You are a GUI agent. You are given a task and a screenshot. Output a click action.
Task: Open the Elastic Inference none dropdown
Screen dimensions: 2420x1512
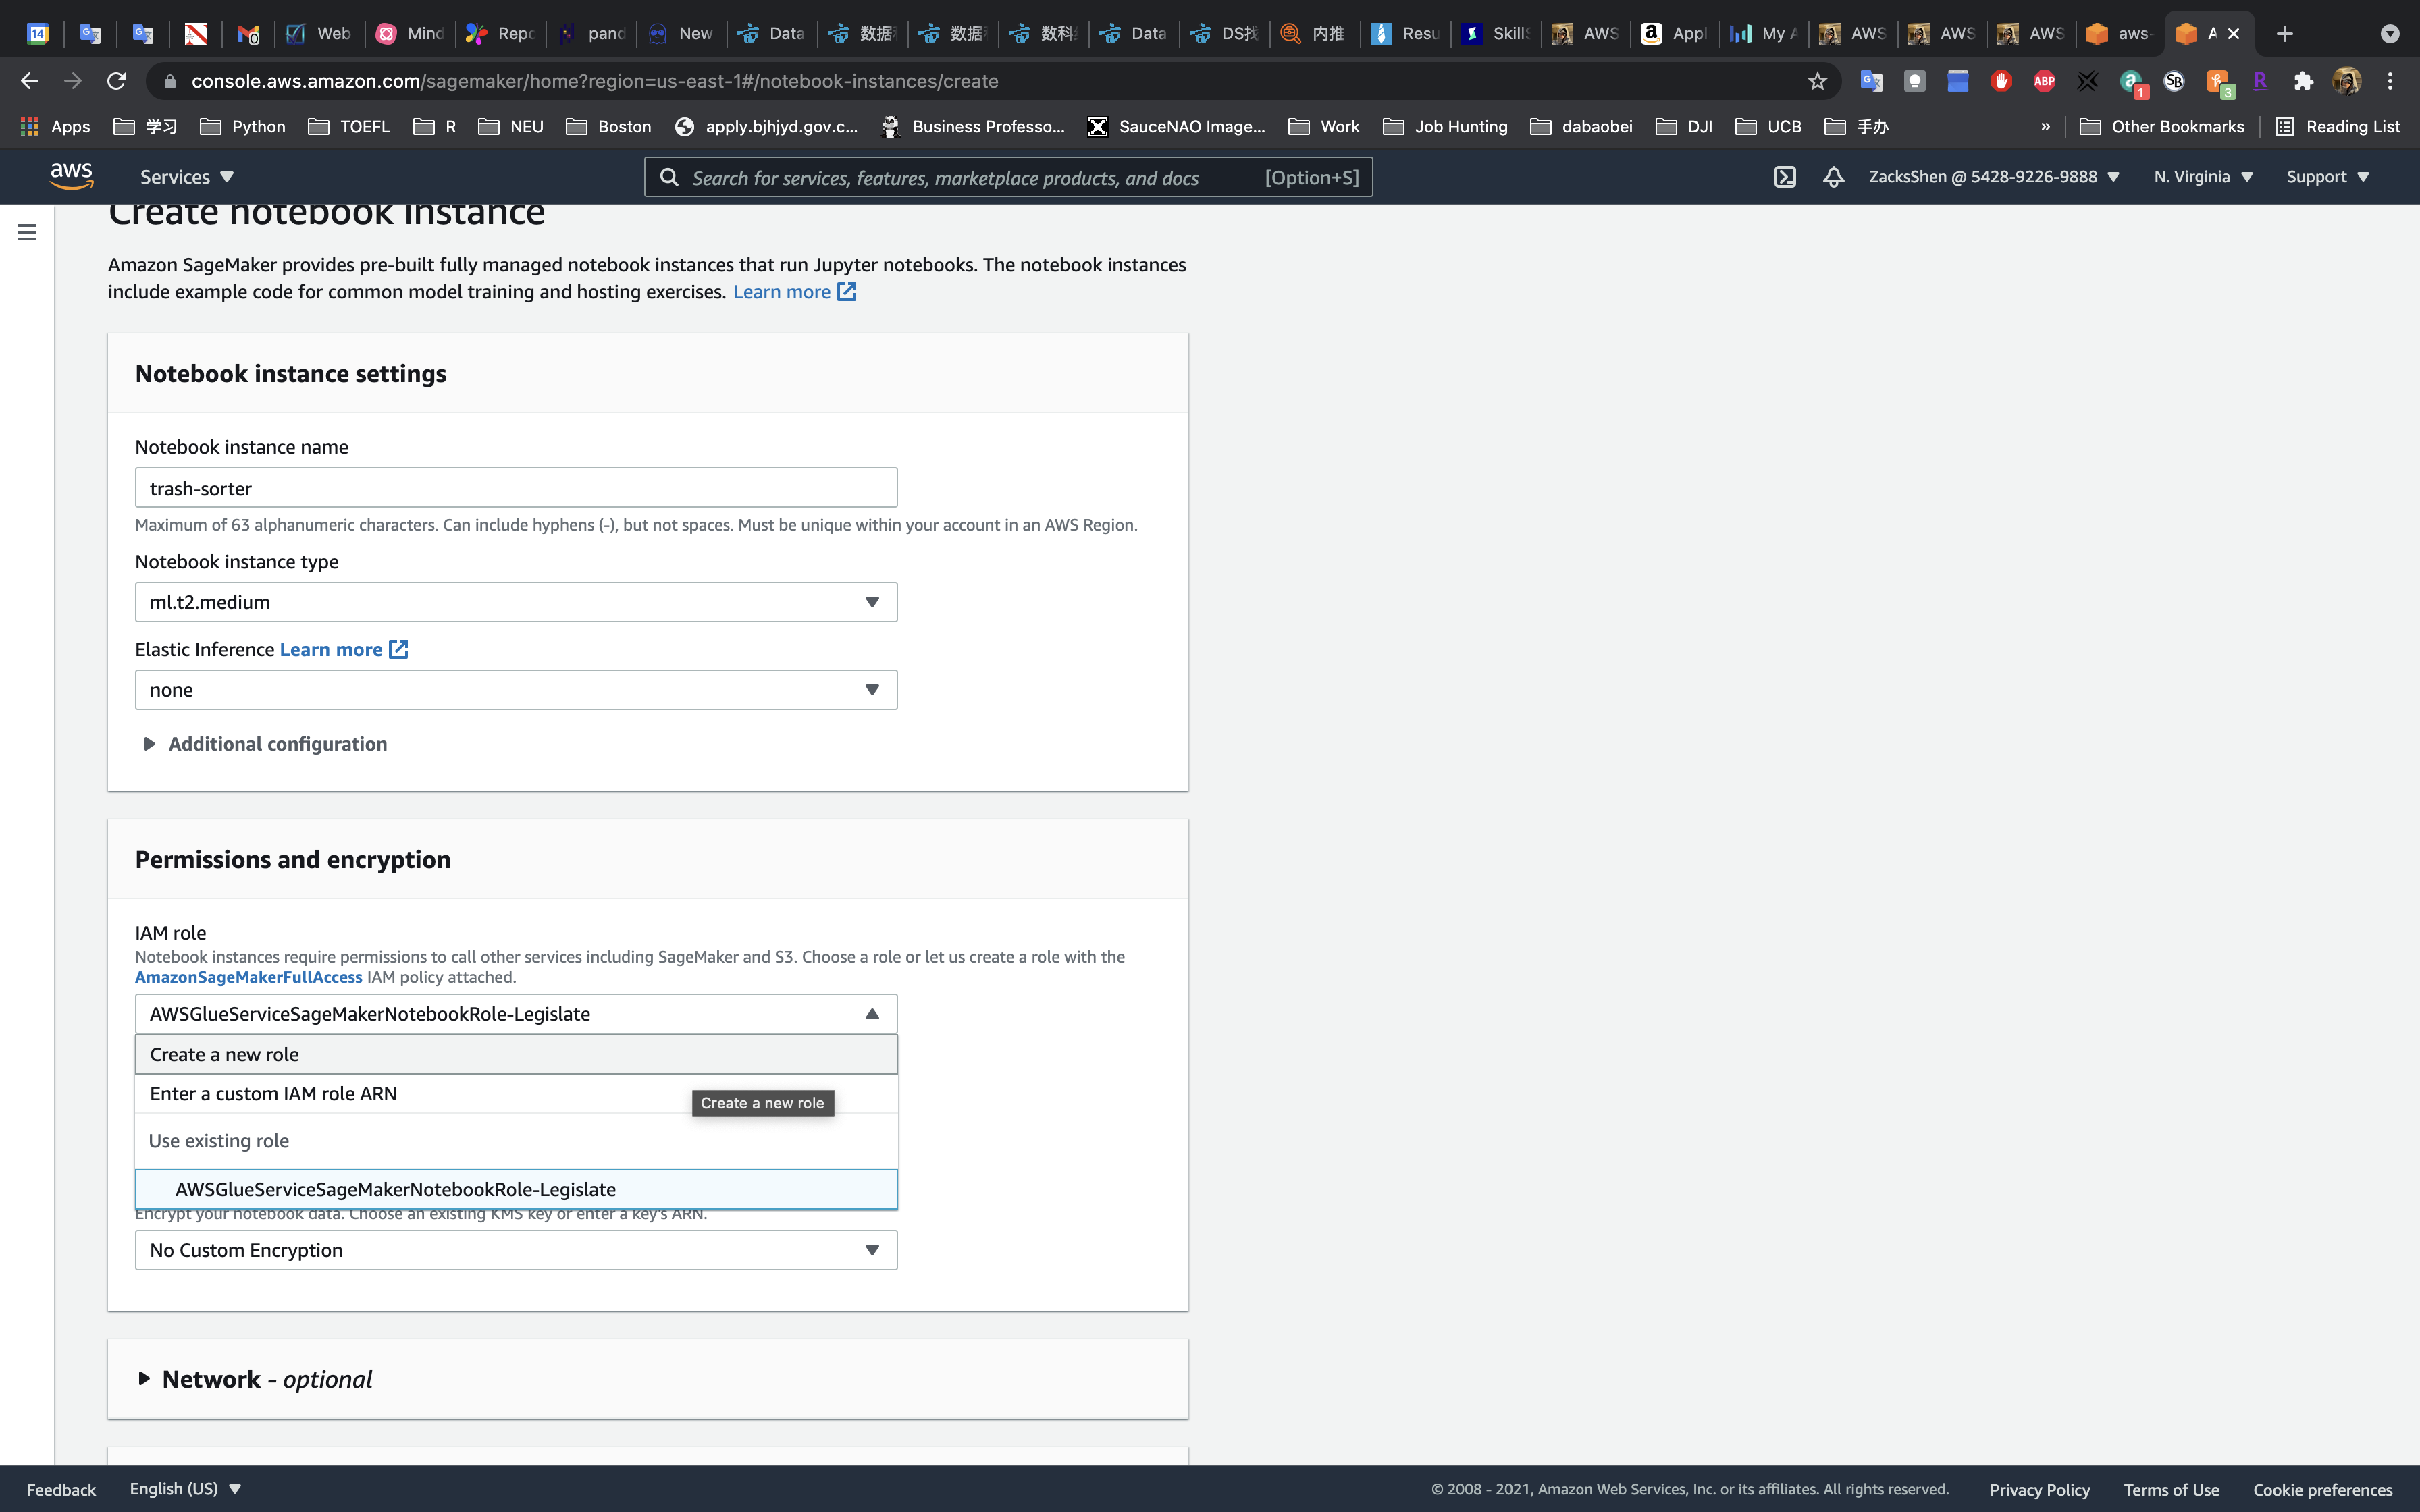pos(515,690)
